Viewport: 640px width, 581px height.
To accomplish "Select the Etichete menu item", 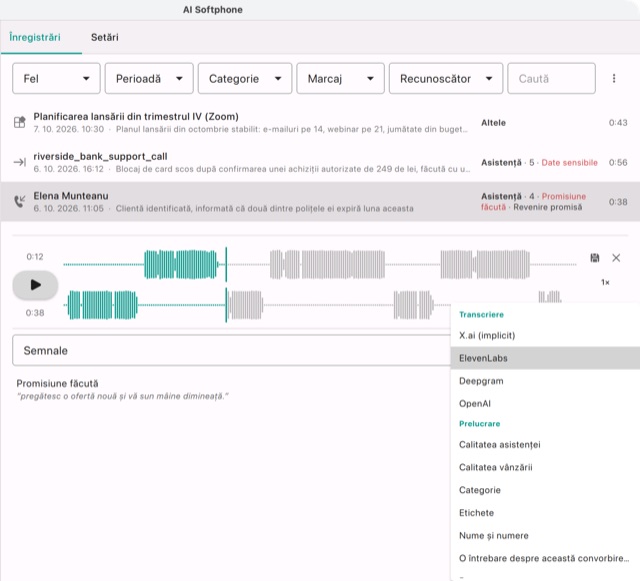I will (x=545, y=513).
